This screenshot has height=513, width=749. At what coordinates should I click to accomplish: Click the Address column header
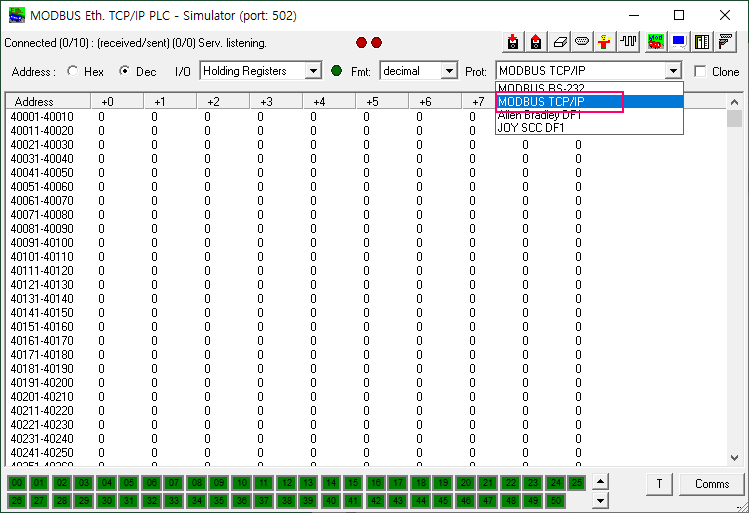pyautogui.click(x=48, y=101)
